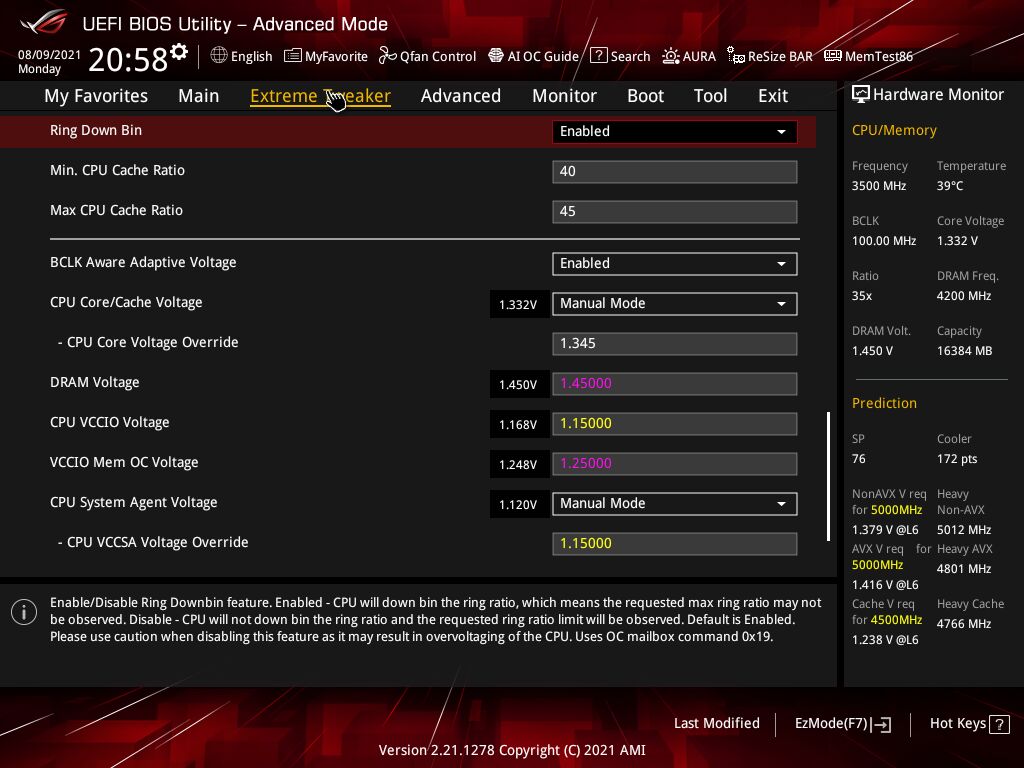Click the DRAM Voltage label

pyautogui.click(x=95, y=382)
